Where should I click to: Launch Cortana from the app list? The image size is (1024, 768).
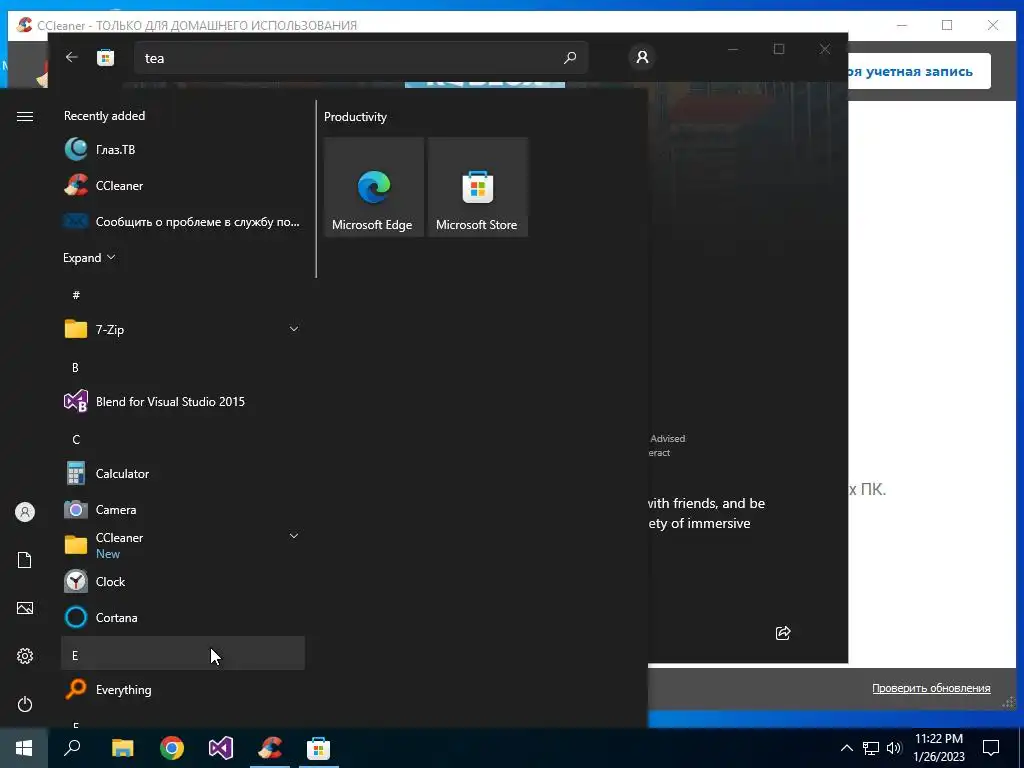183,617
